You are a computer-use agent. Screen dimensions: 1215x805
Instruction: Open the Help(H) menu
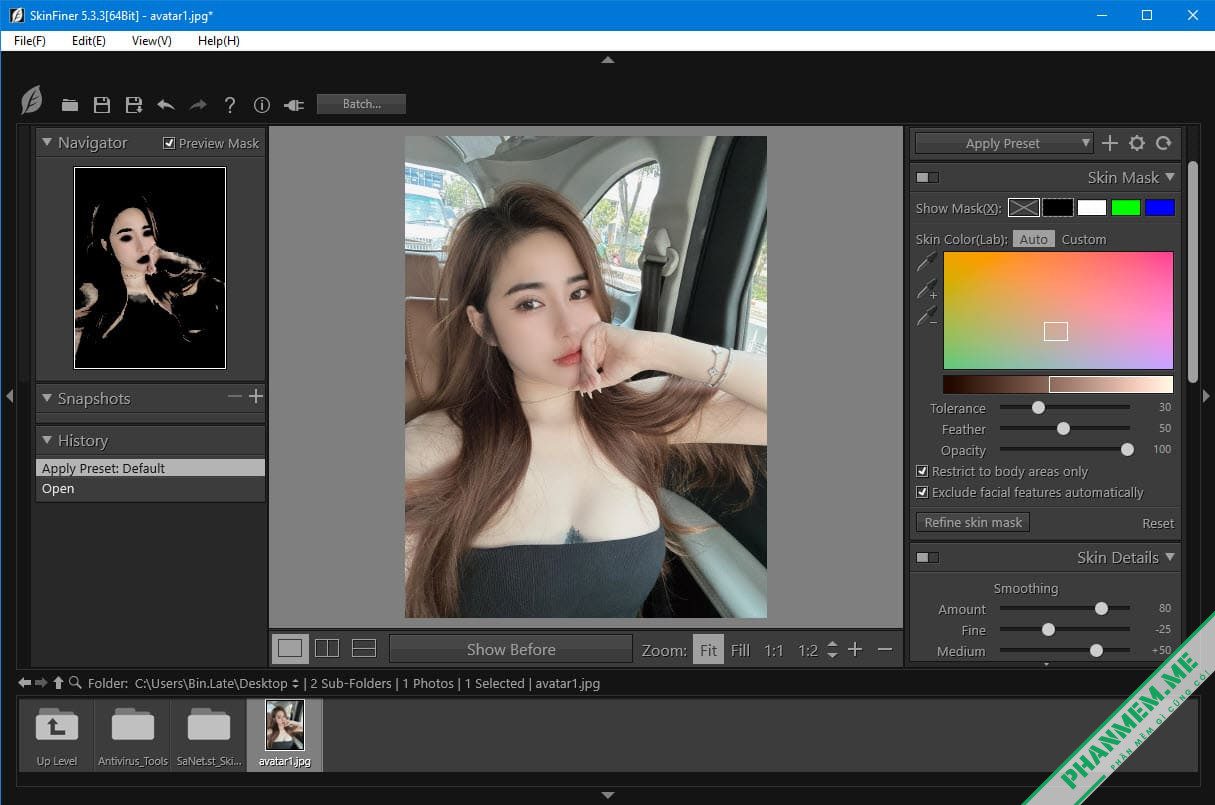219,41
